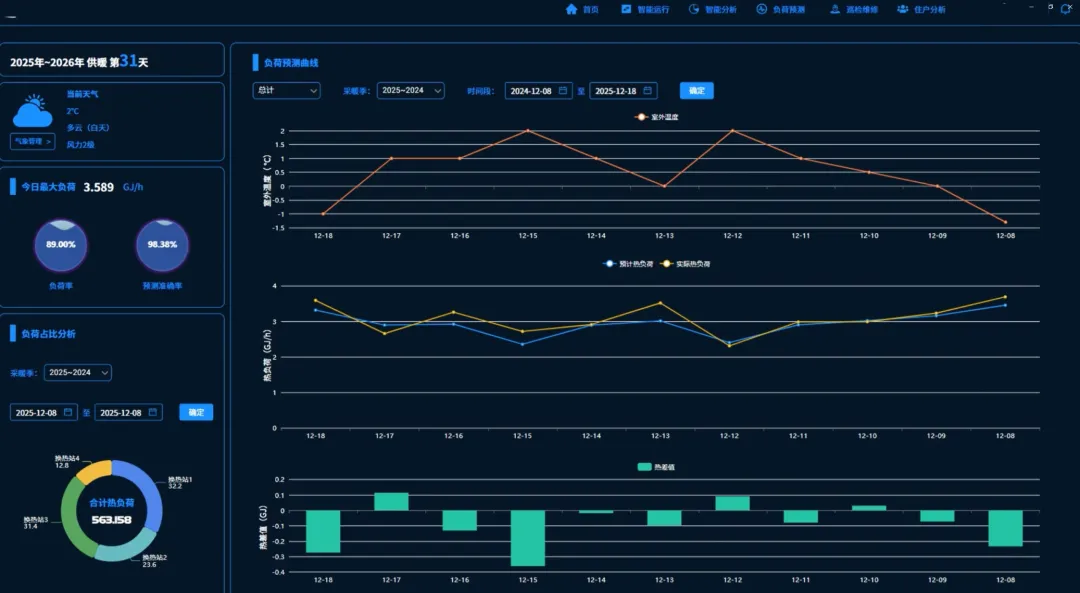Expand the 总计 dropdown
This screenshot has height=593, width=1080.
287,90
